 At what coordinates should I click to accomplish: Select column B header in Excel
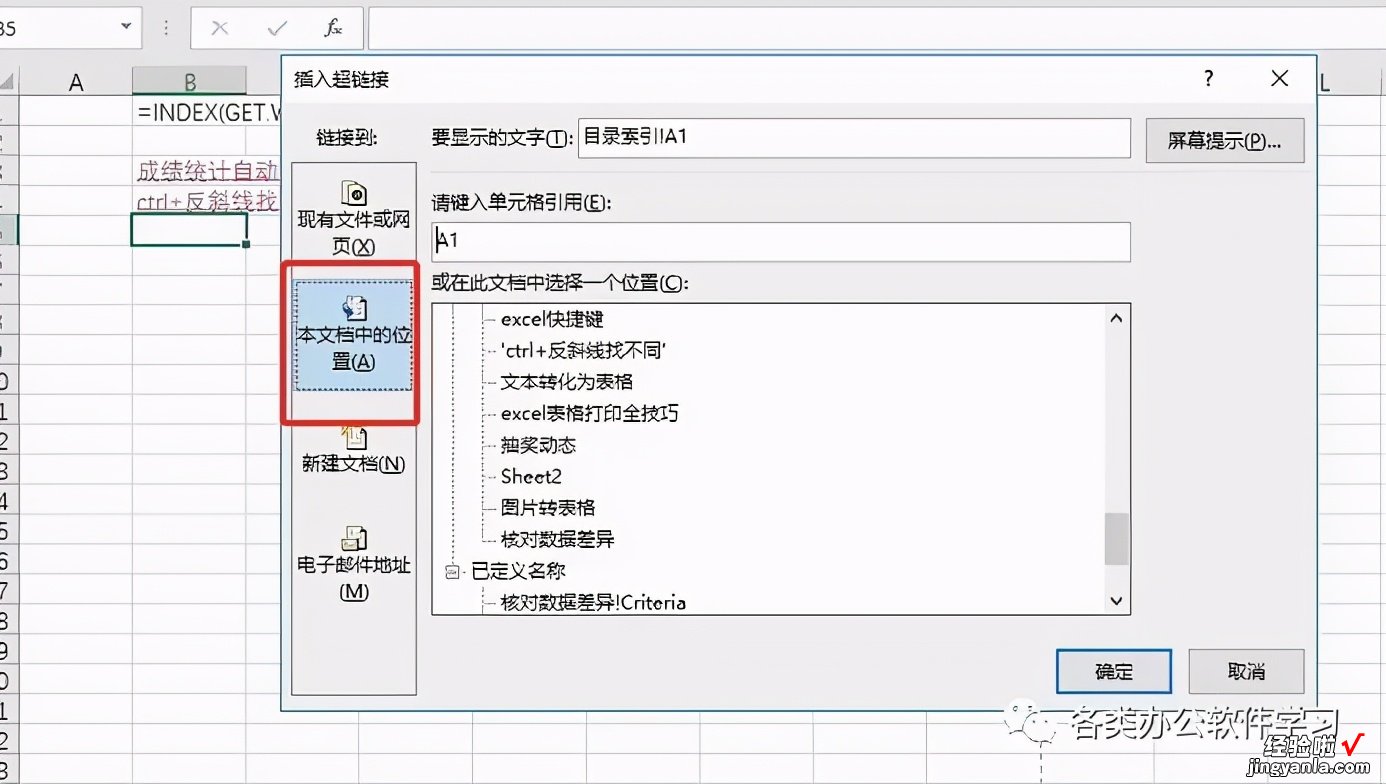(x=189, y=82)
